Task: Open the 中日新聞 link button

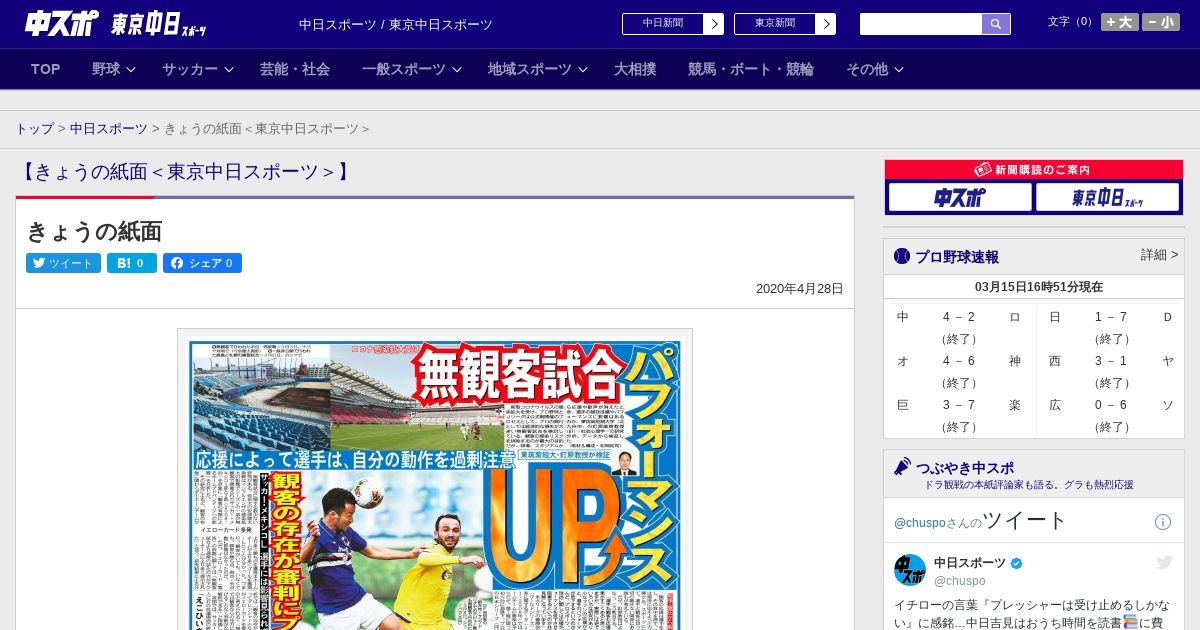Action: click(x=672, y=24)
